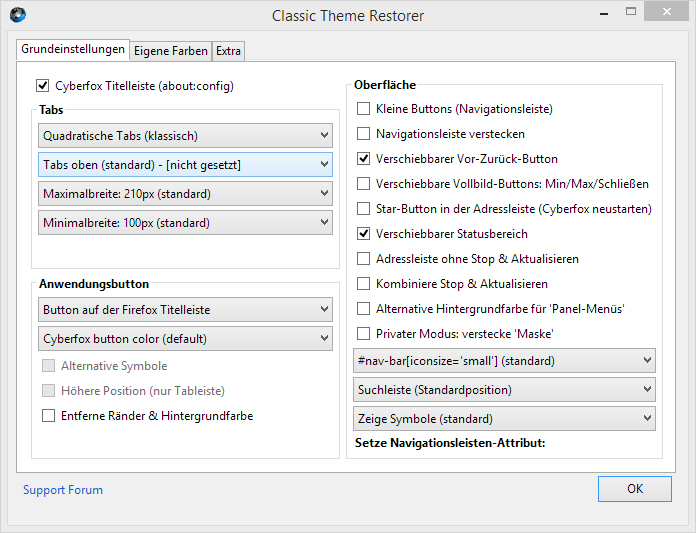Click the Classic Theme Restorer title bar icon

tap(17, 15)
